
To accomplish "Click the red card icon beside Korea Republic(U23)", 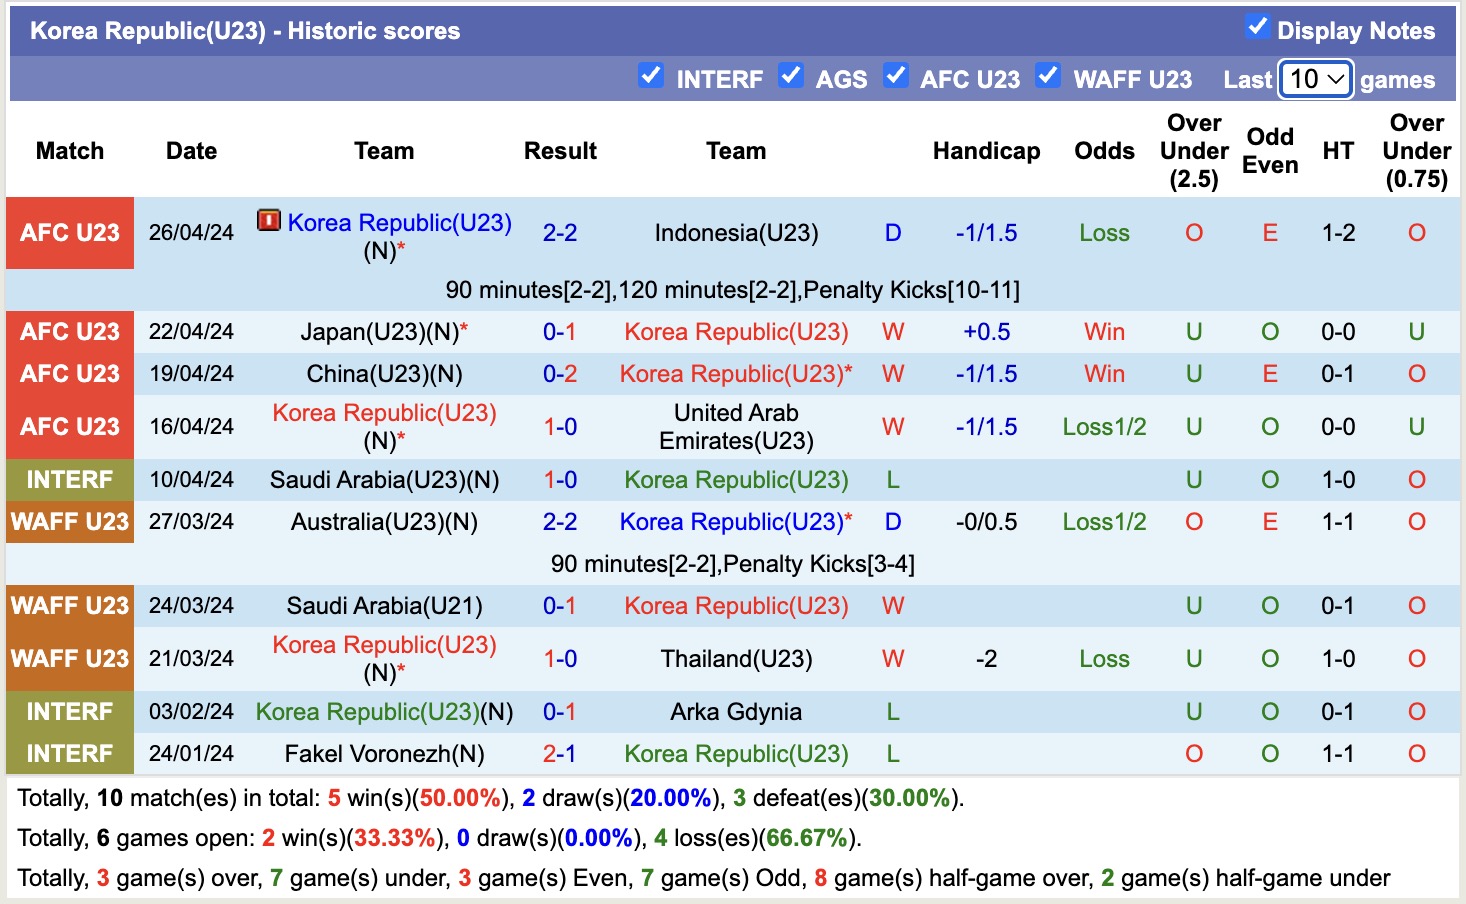I will pyautogui.click(x=268, y=221).
